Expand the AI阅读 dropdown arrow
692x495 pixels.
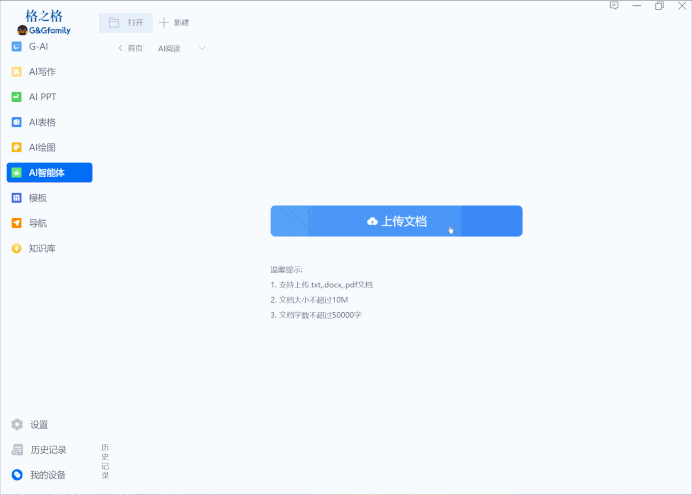pyautogui.click(x=202, y=48)
